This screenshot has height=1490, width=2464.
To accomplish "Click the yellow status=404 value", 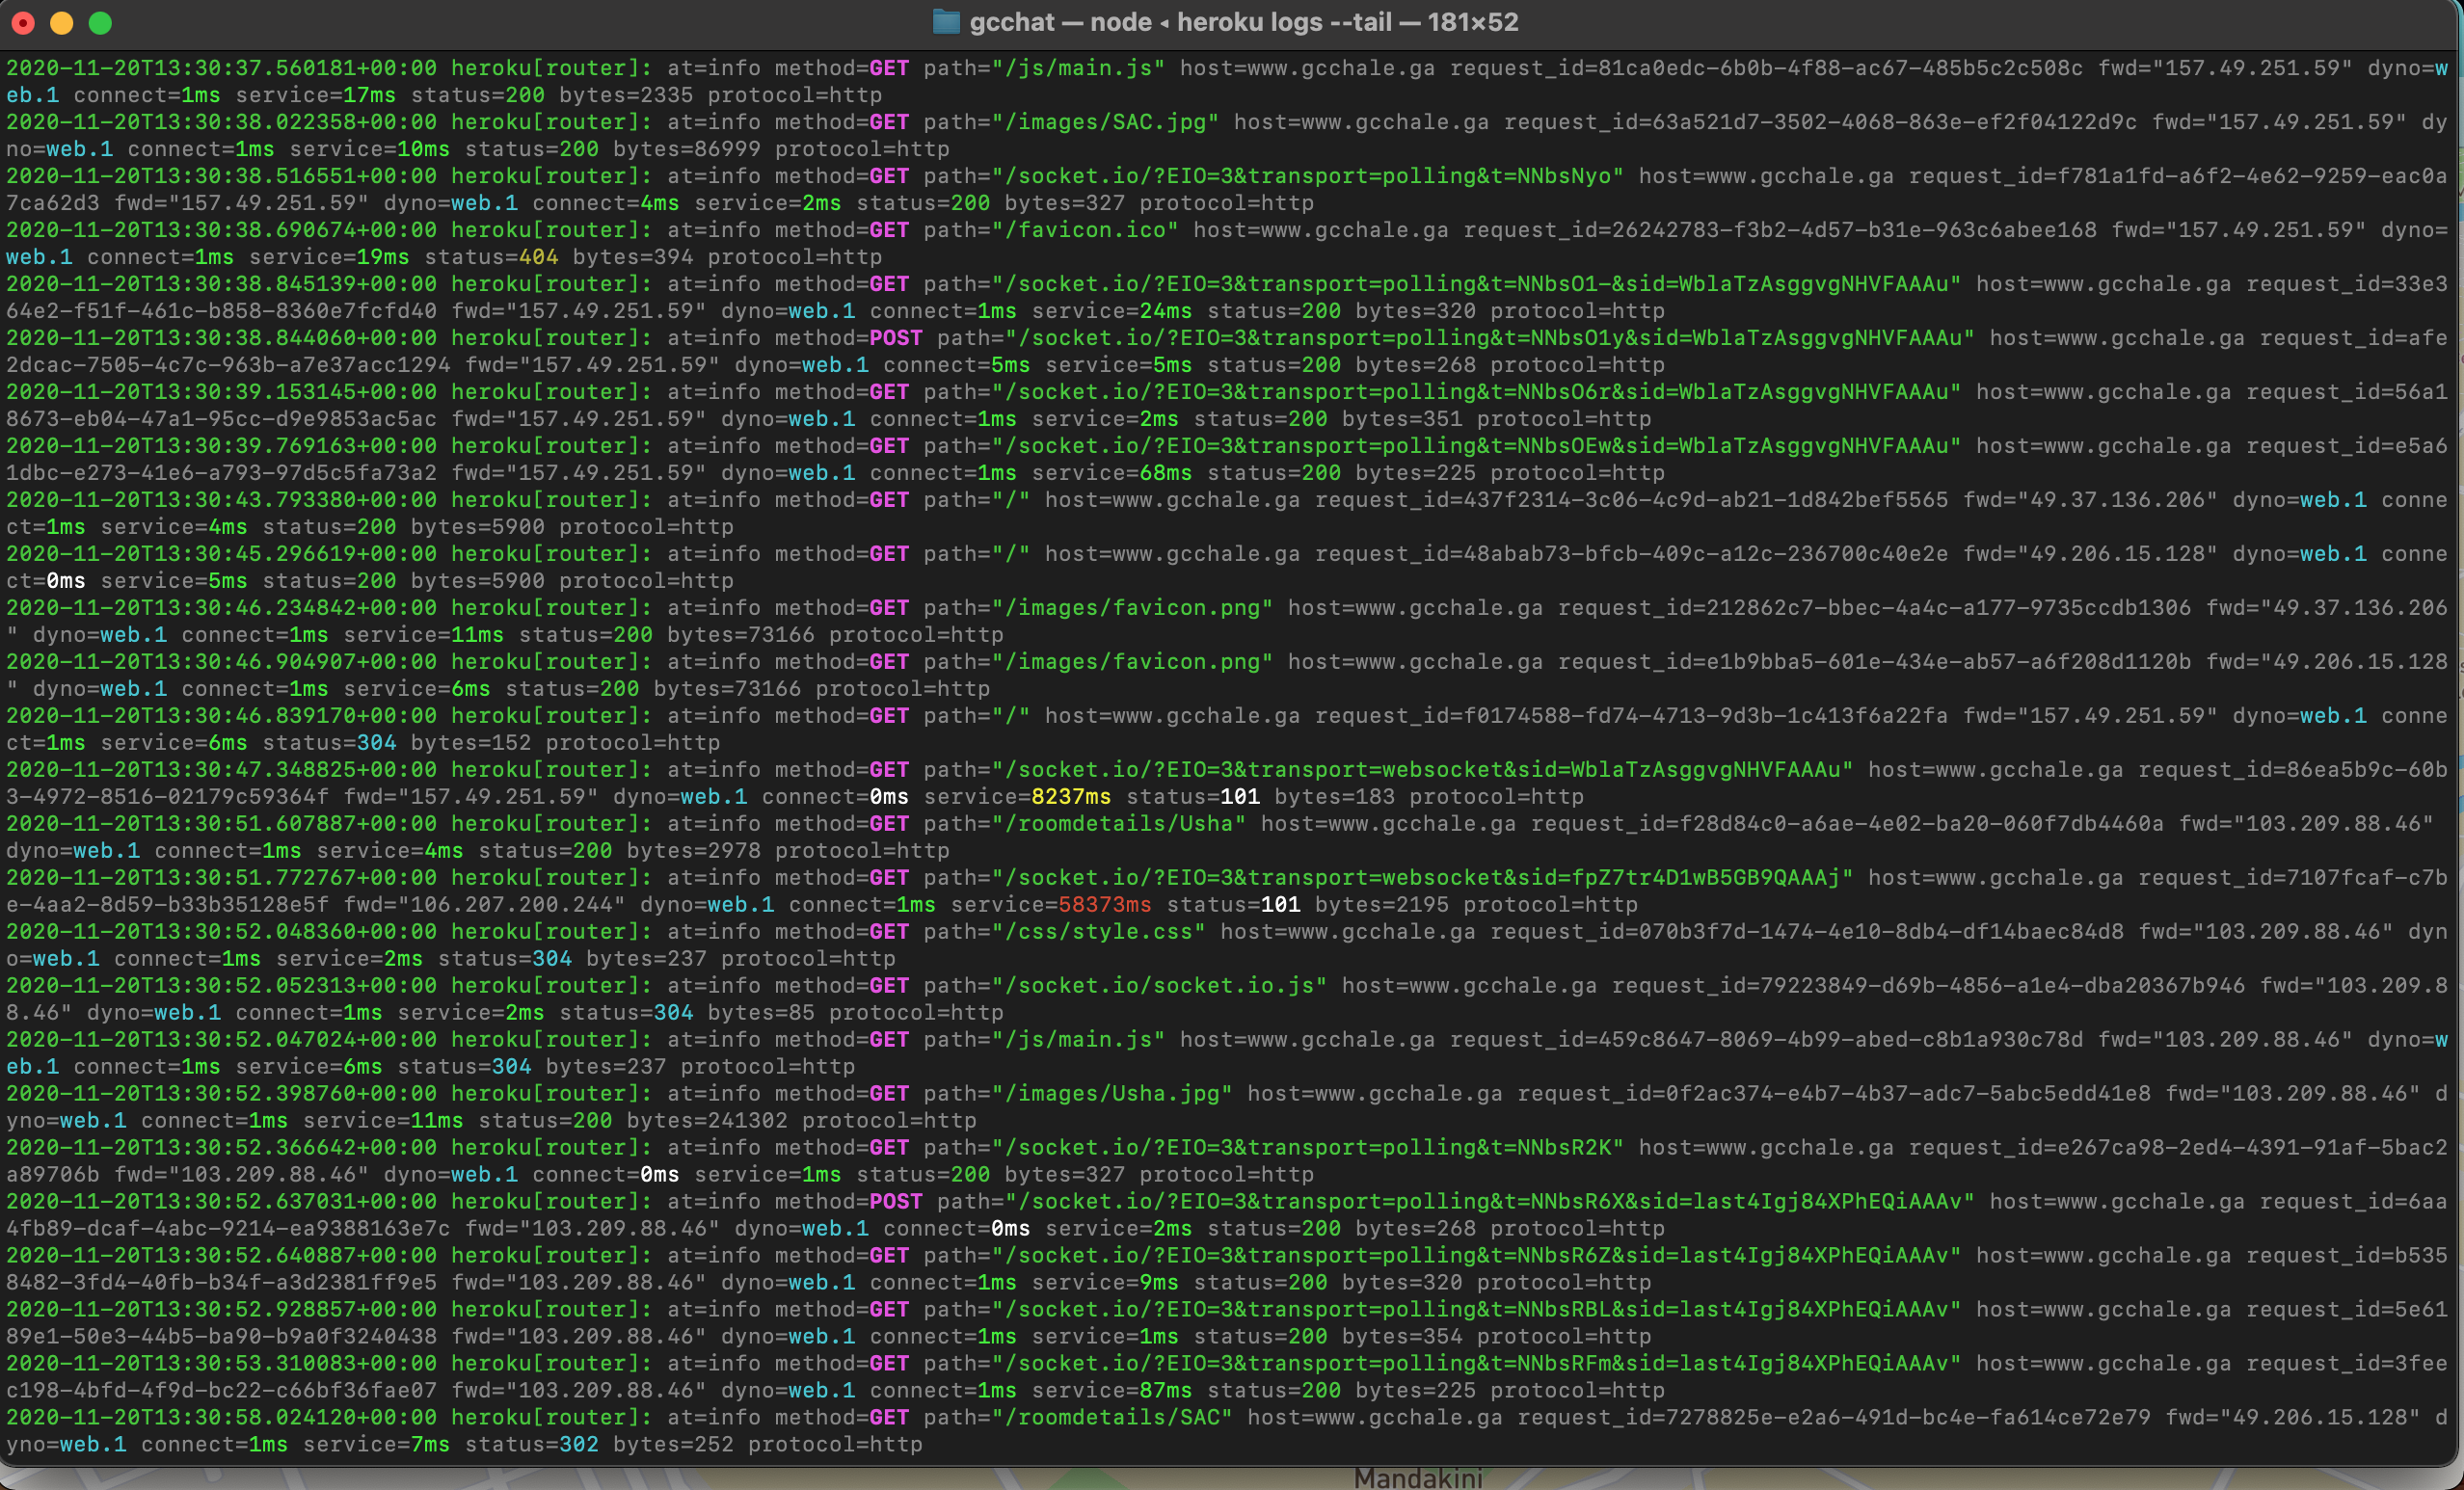I will pyautogui.click(x=538, y=257).
